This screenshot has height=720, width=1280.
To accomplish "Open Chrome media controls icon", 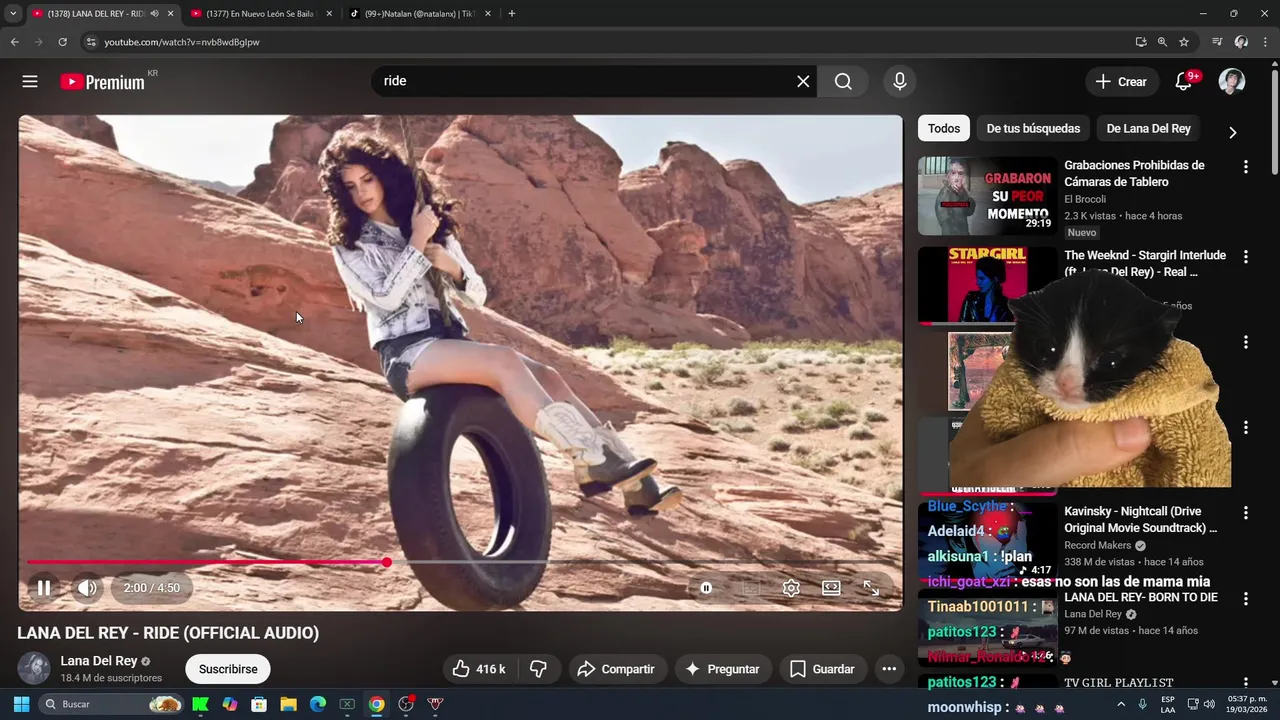I will (1217, 42).
